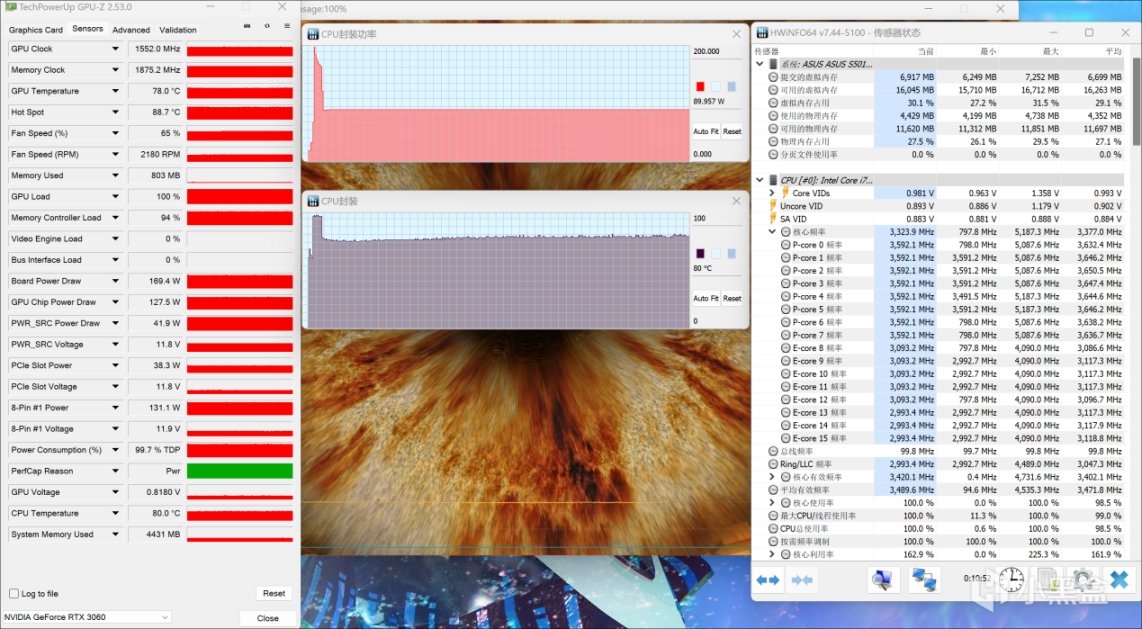Open the Board Power Draw sensor dropdown
The image size is (1142, 629).
click(115, 281)
